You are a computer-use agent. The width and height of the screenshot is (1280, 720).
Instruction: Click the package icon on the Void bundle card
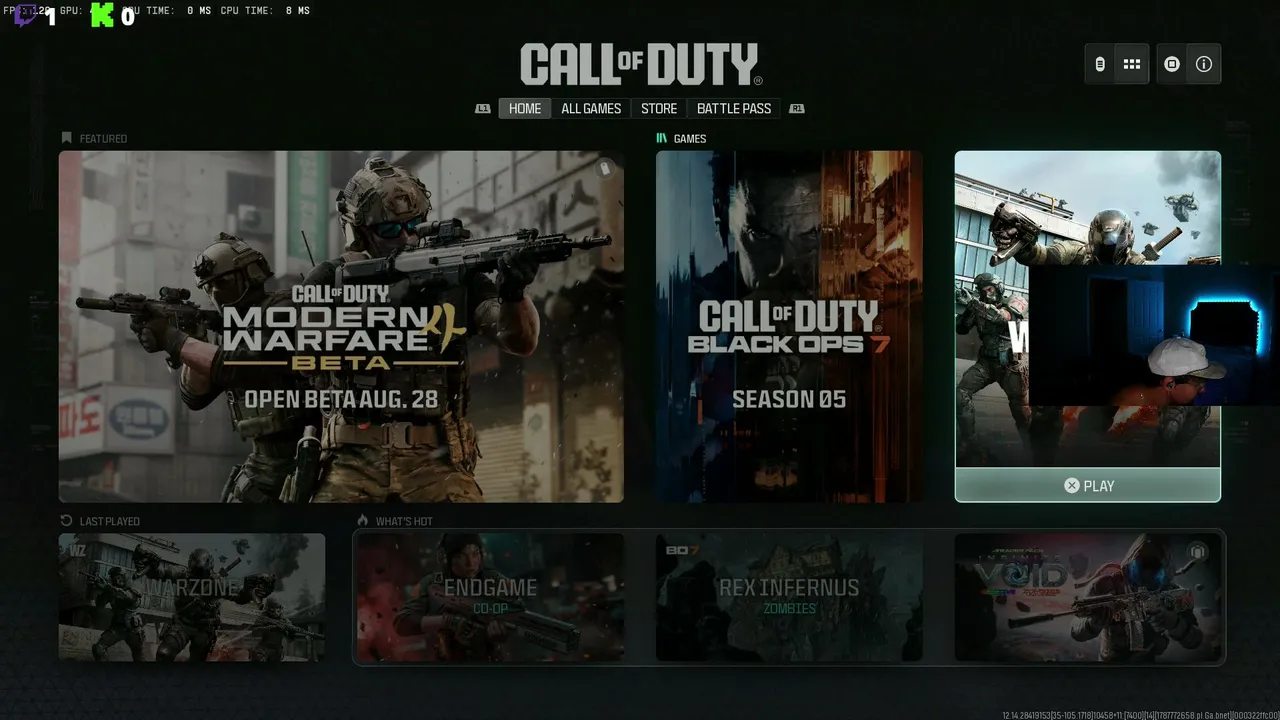click(x=1197, y=552)
